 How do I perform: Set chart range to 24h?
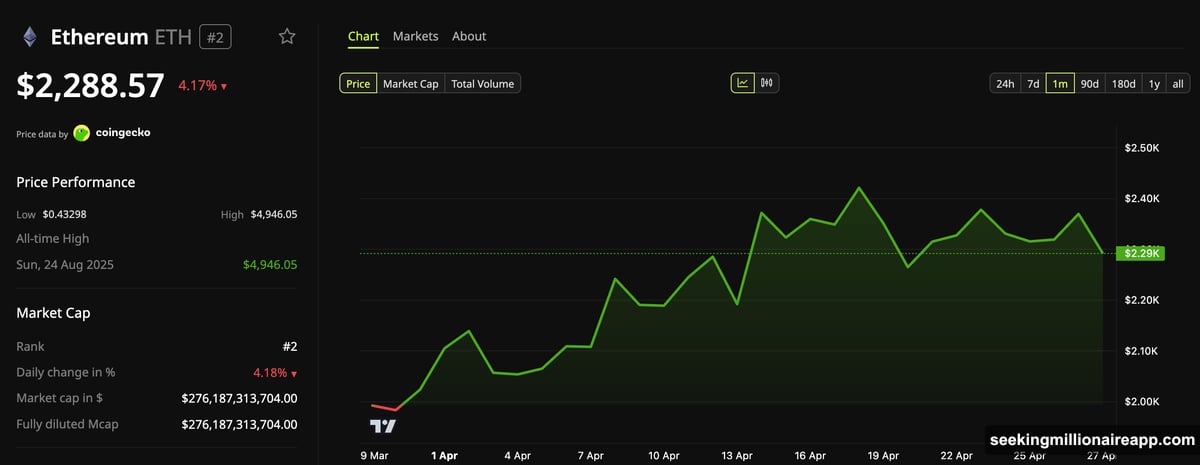tap(1005, 84)
